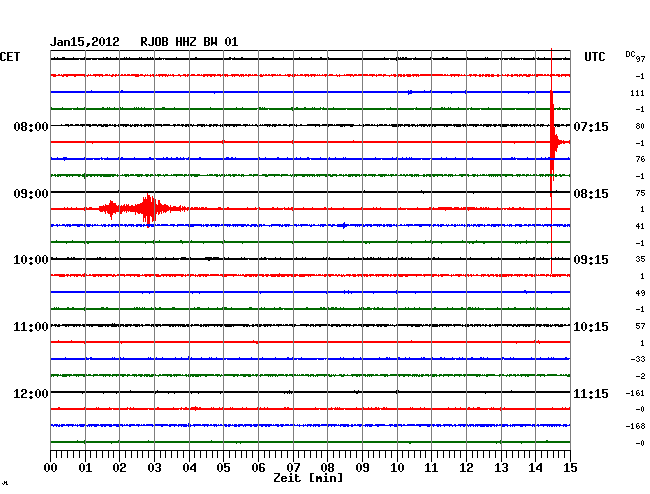The width and height of the screenshot is (650, 494).
Task: Click the "12" minute axis label
Action: tap(466, 468)
